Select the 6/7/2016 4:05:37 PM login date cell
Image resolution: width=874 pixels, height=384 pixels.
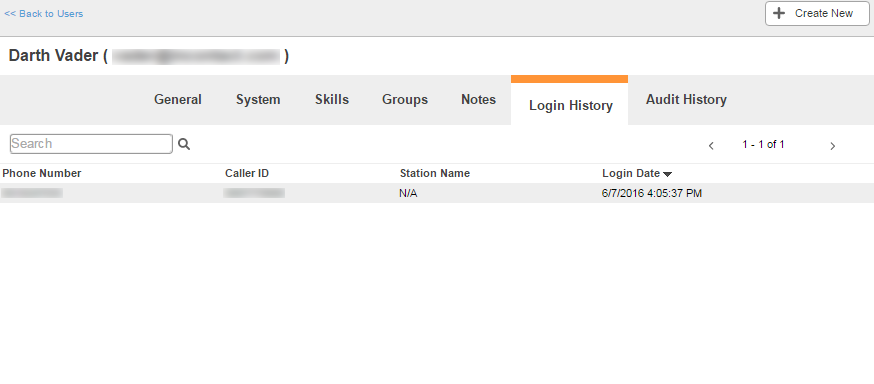click(x=652, y=193)
